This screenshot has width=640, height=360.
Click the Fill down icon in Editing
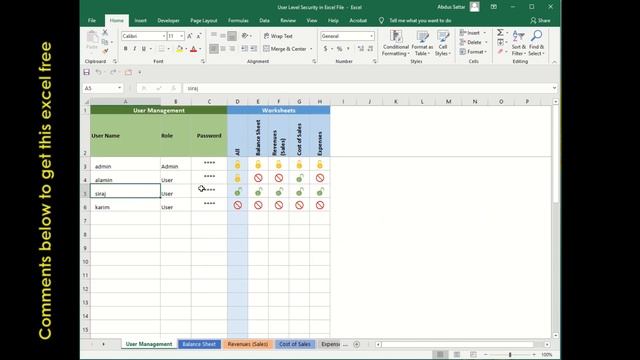pyautogui.click(x=500, y=42)
